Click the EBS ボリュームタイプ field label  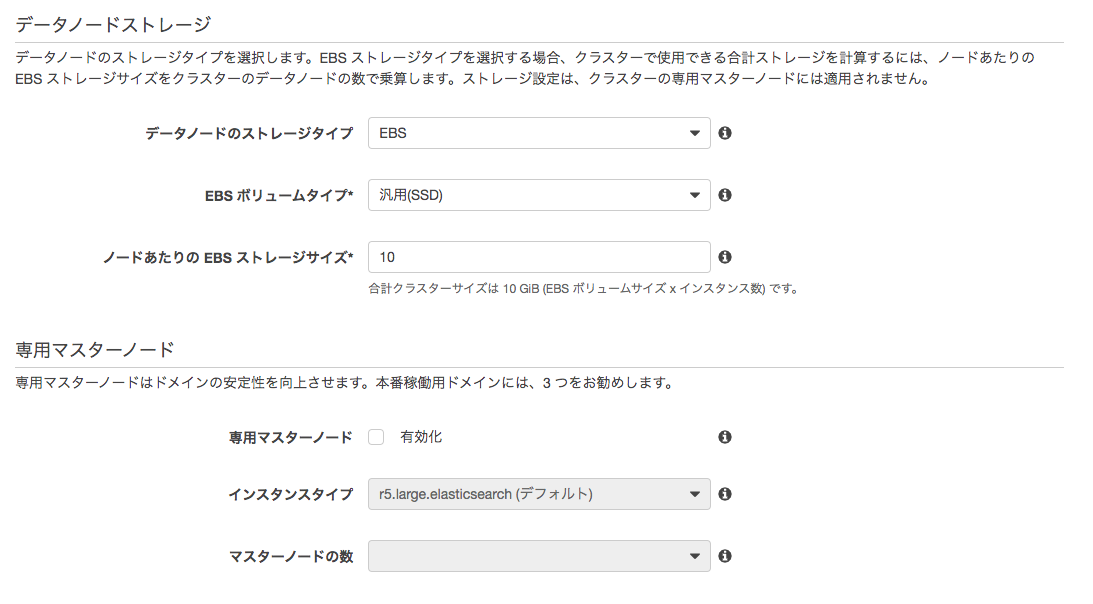pos(279,196)
